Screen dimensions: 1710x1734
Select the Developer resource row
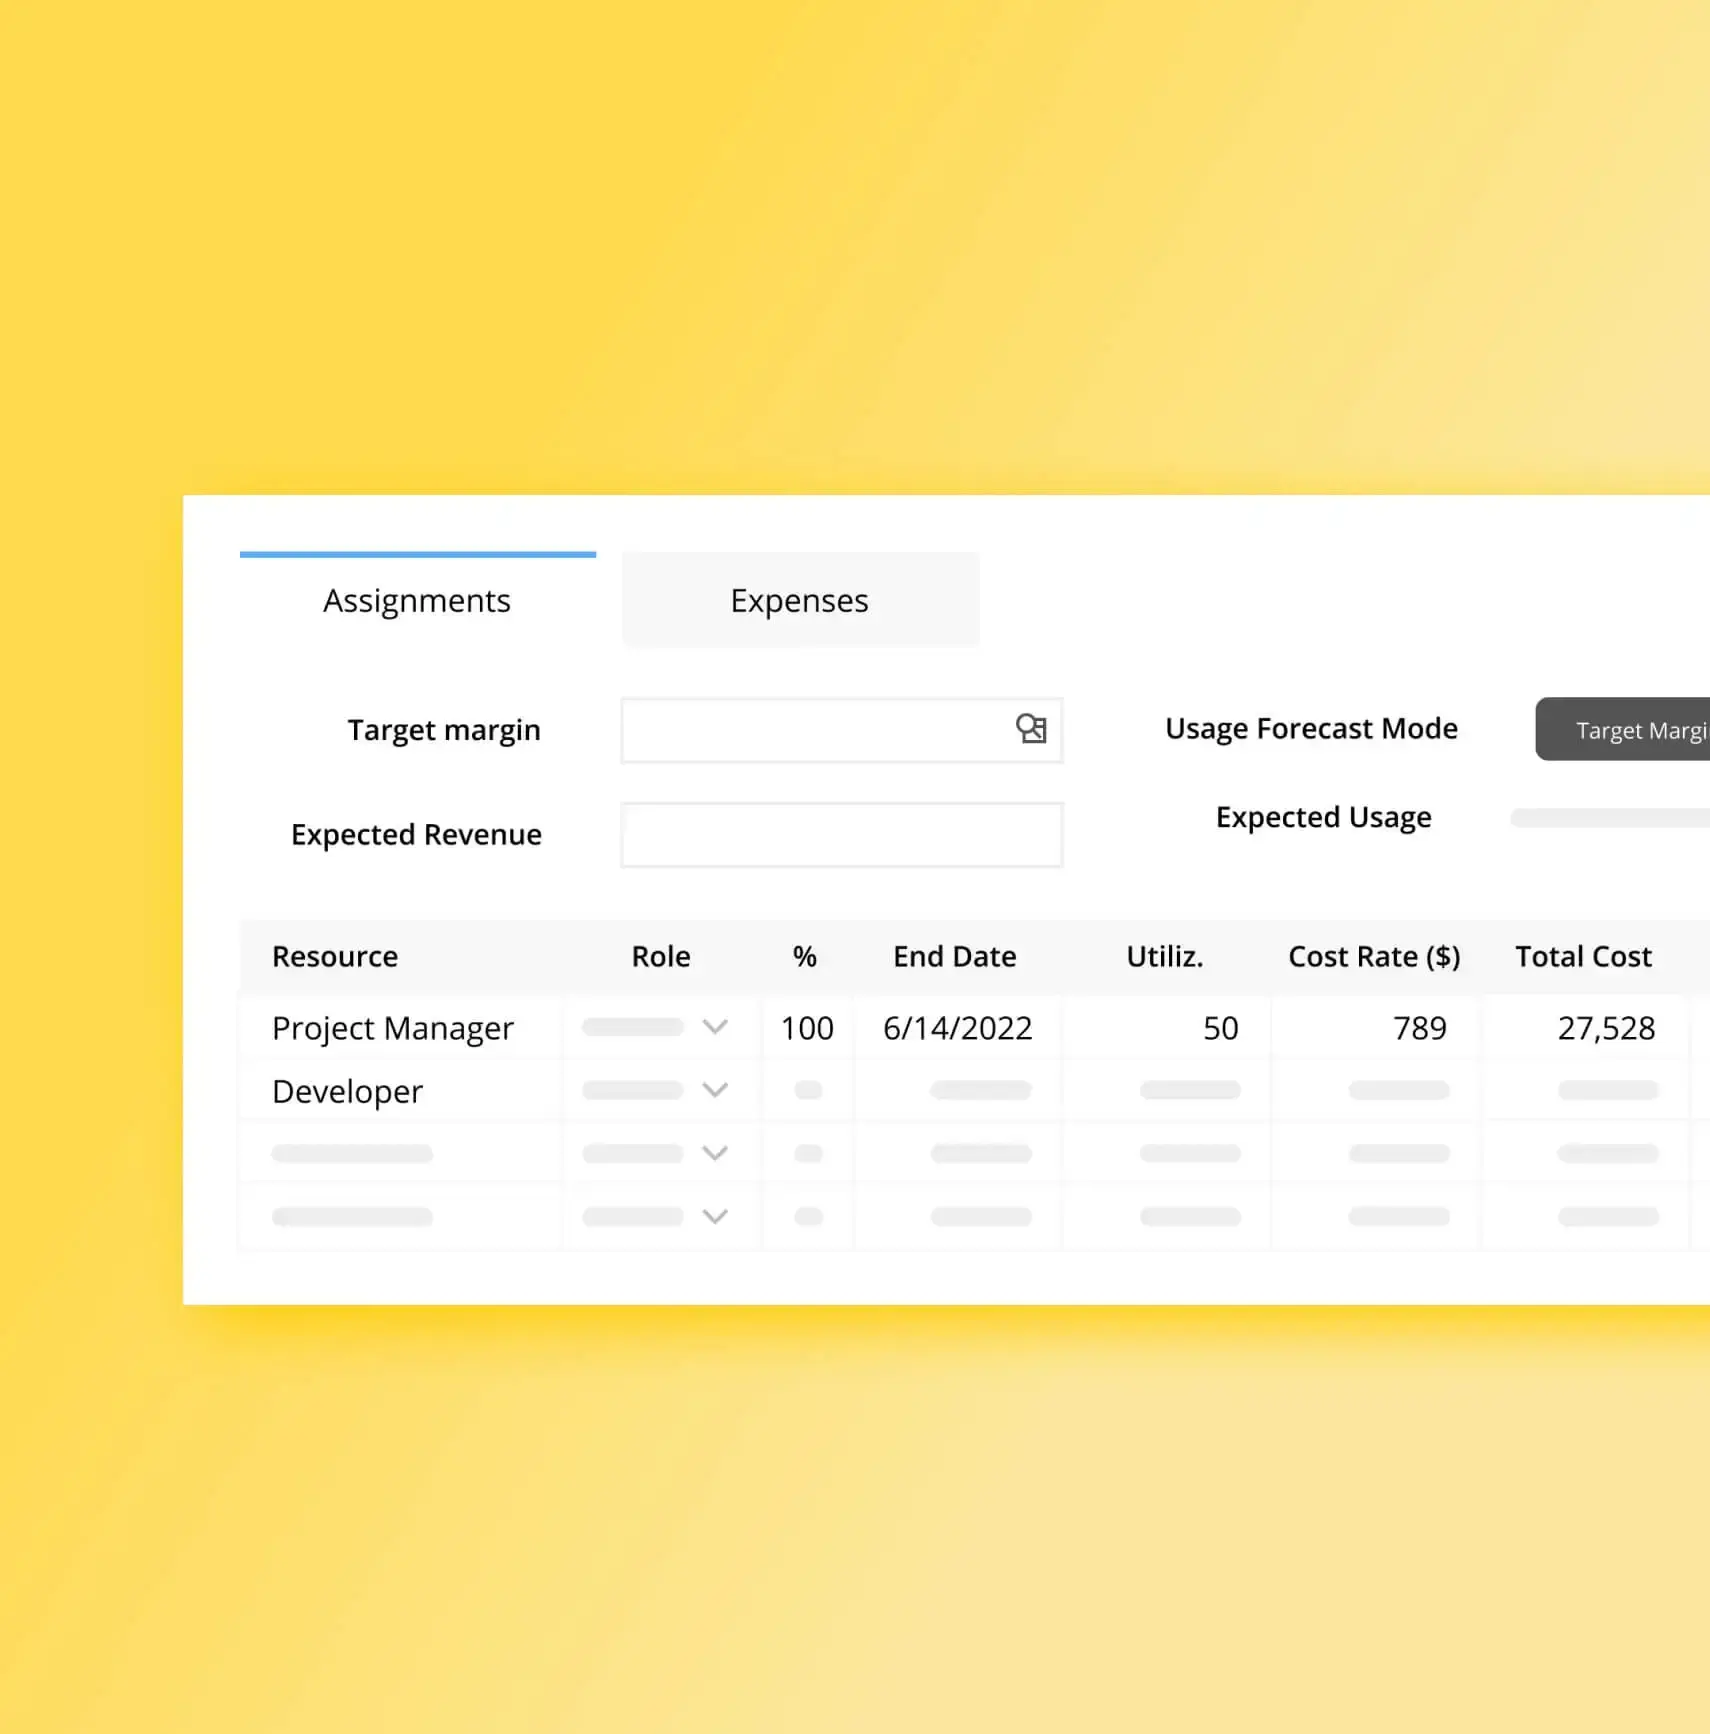point(346,1090)
